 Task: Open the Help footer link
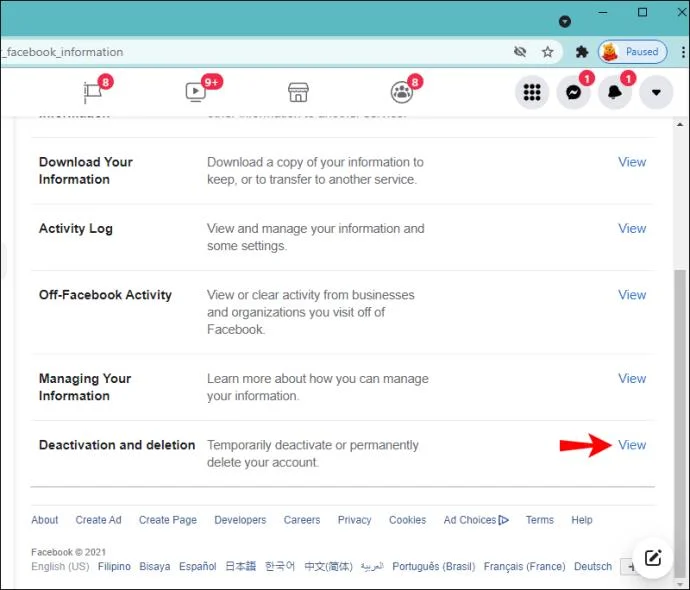pyautogui.click(x=582, y=520)
